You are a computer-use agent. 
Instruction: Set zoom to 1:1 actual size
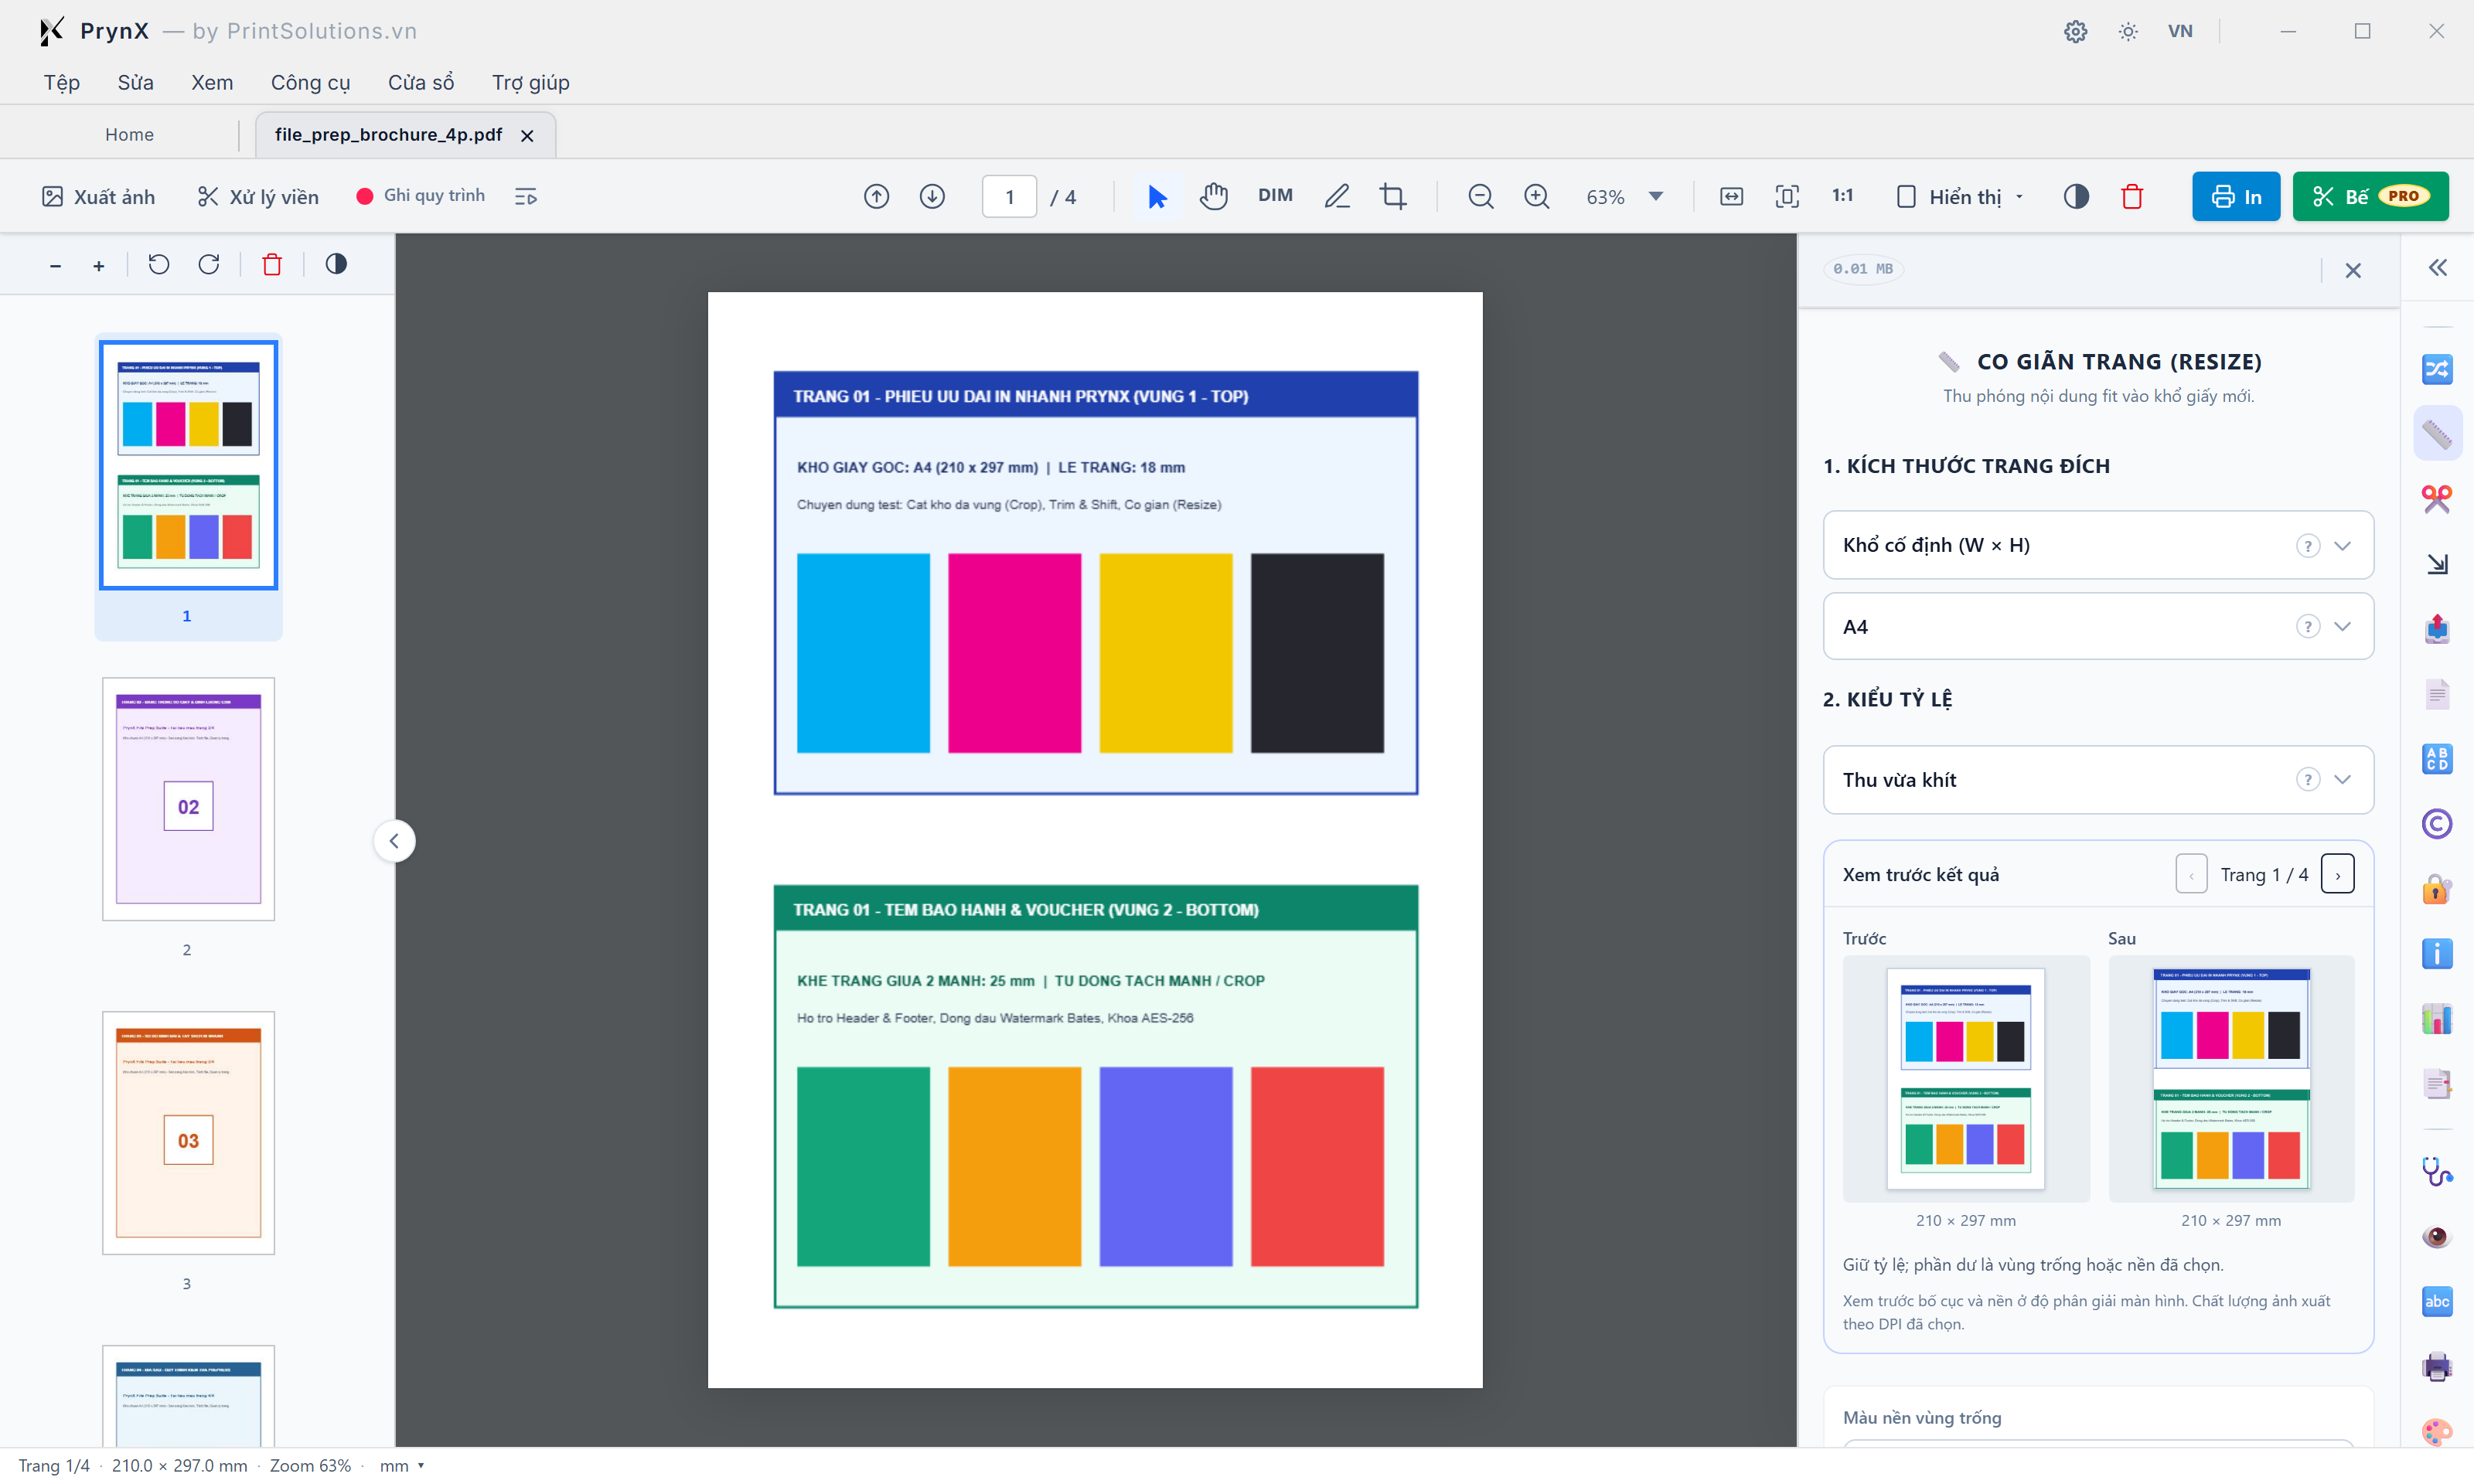1843,196
